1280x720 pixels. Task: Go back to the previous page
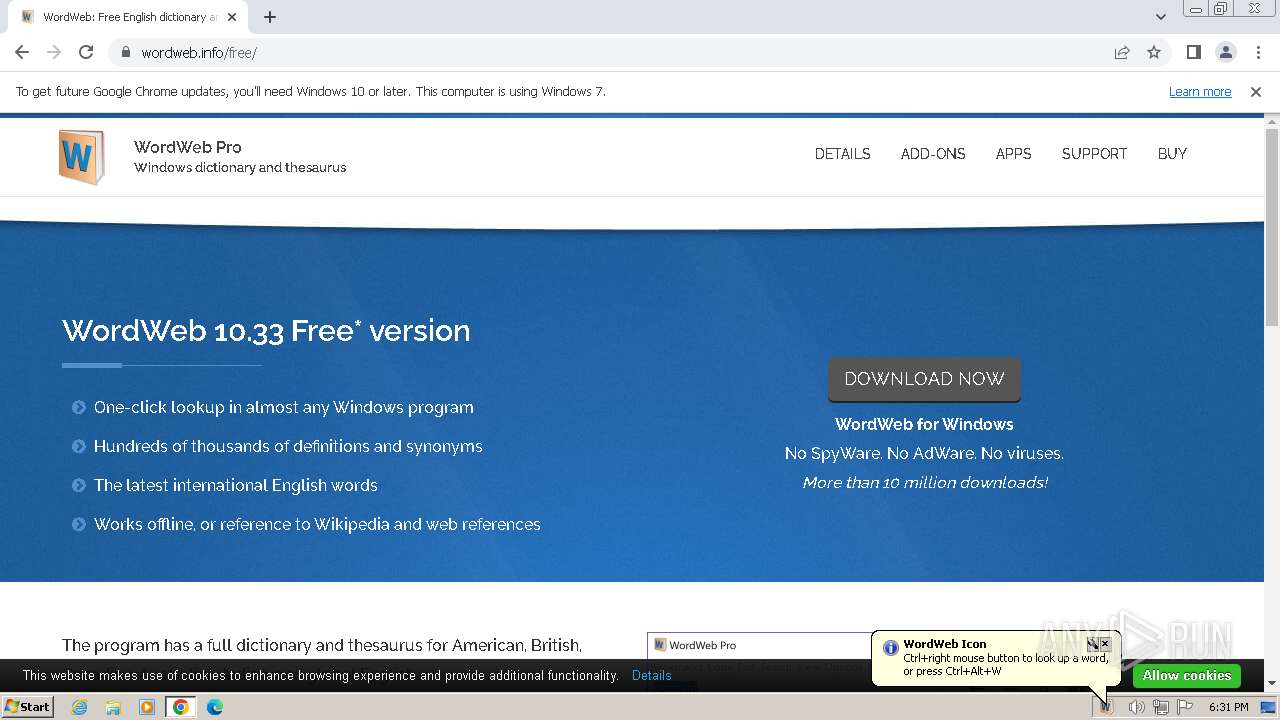click(22, 52)
